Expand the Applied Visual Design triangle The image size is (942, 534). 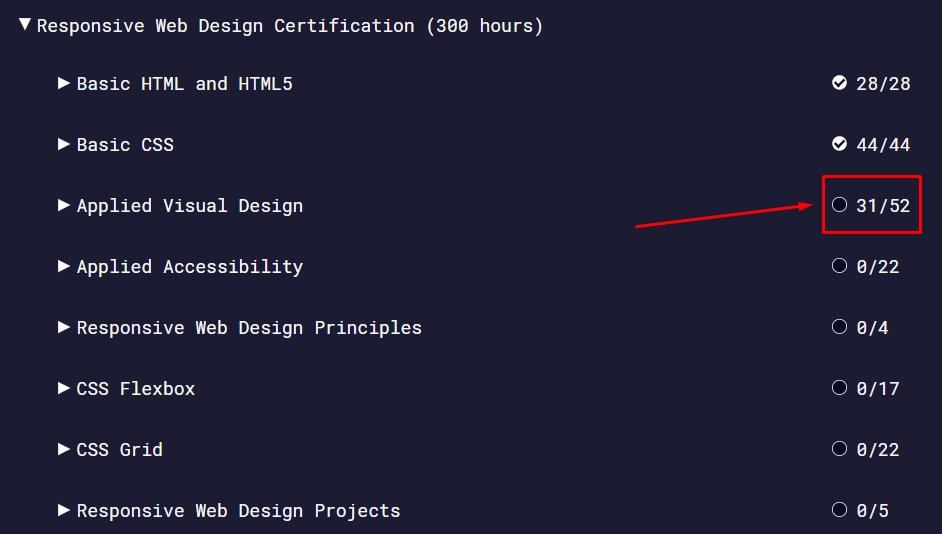[64, 205]
